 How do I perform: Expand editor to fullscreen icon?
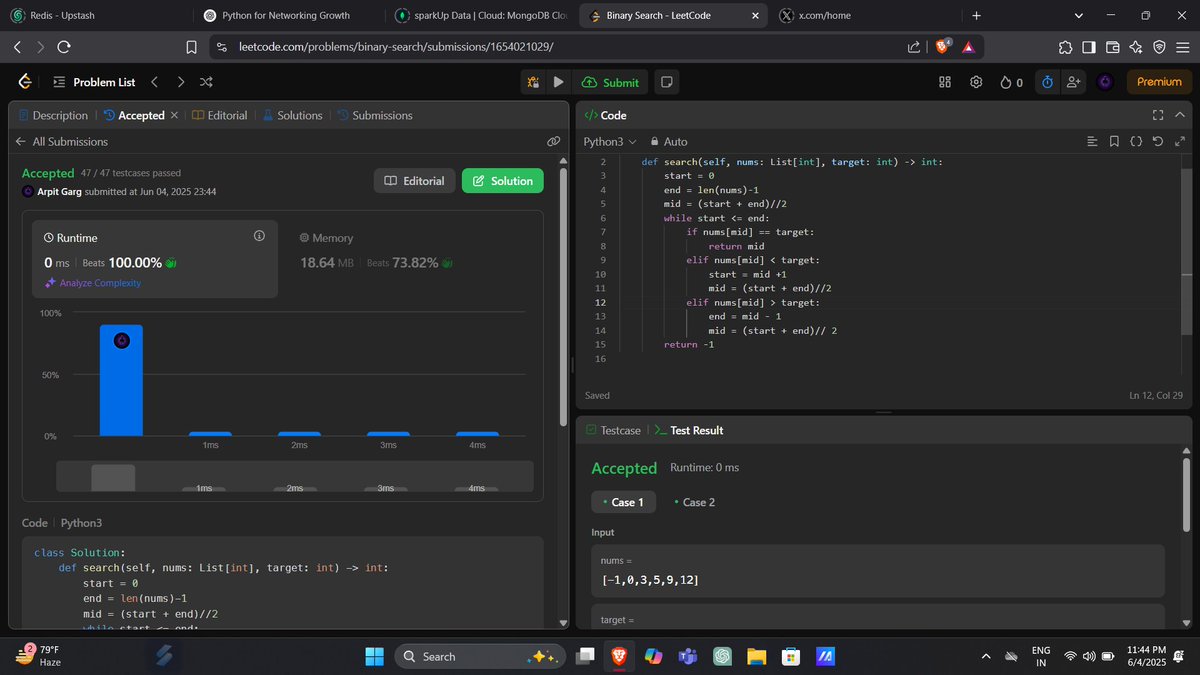(1180, 142)
